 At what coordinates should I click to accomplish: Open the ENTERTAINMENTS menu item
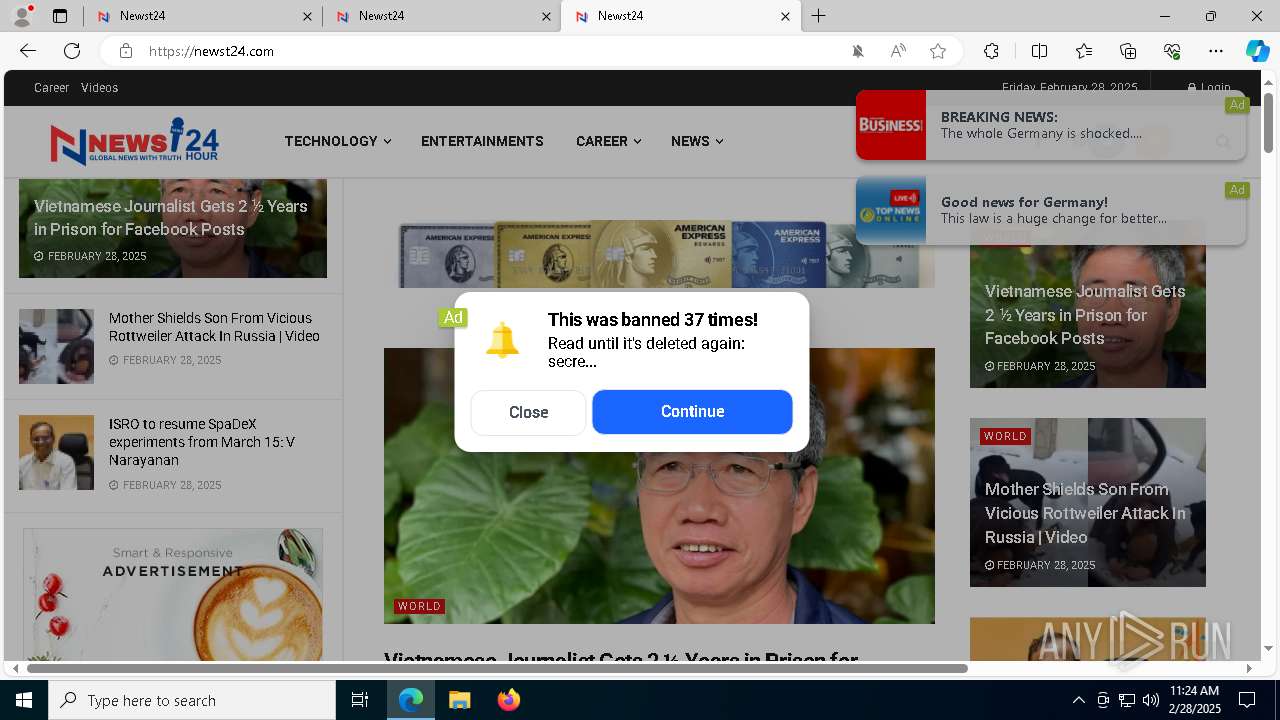[482, 141]
